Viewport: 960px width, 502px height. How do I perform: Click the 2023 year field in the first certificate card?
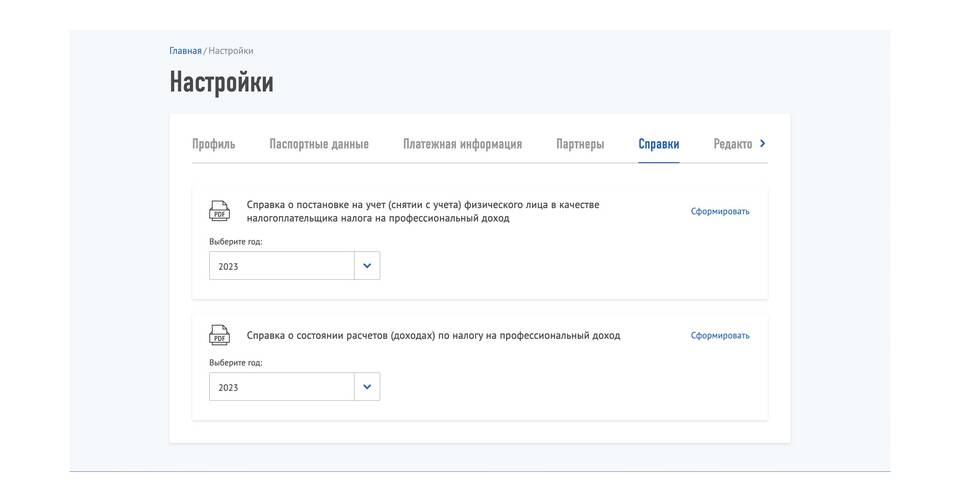click(x=281, y=266)
